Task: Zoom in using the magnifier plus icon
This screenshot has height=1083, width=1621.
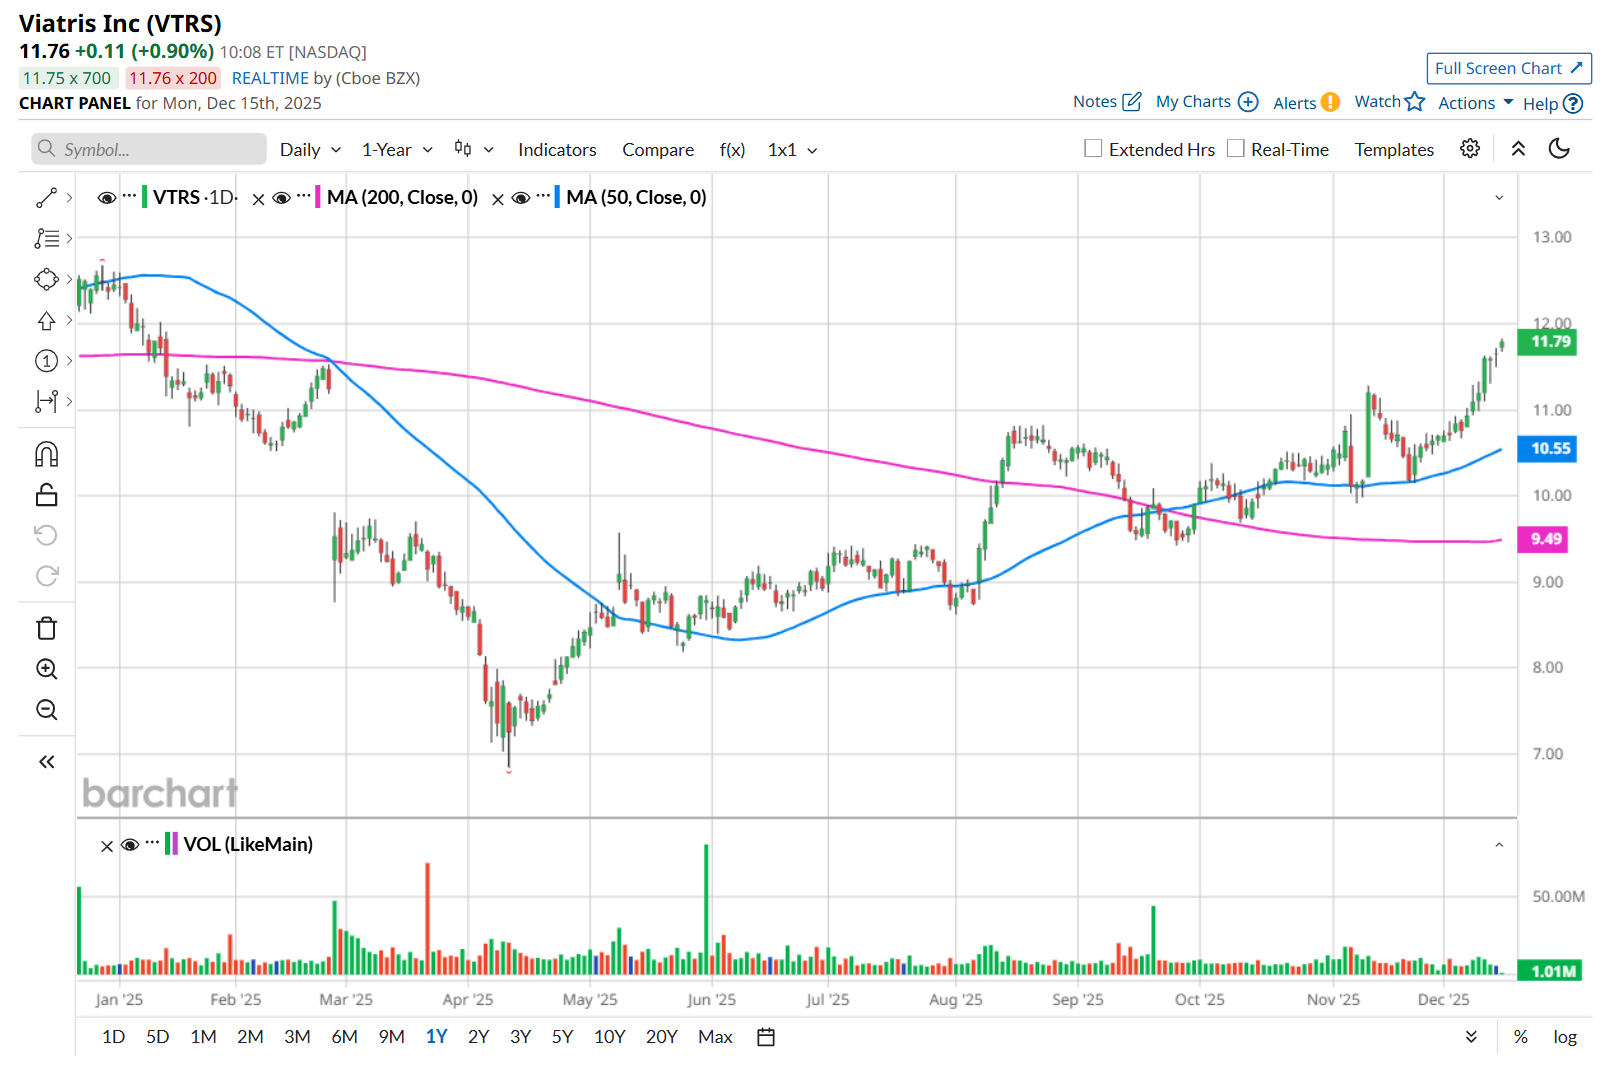Action: tap(46, 669)
